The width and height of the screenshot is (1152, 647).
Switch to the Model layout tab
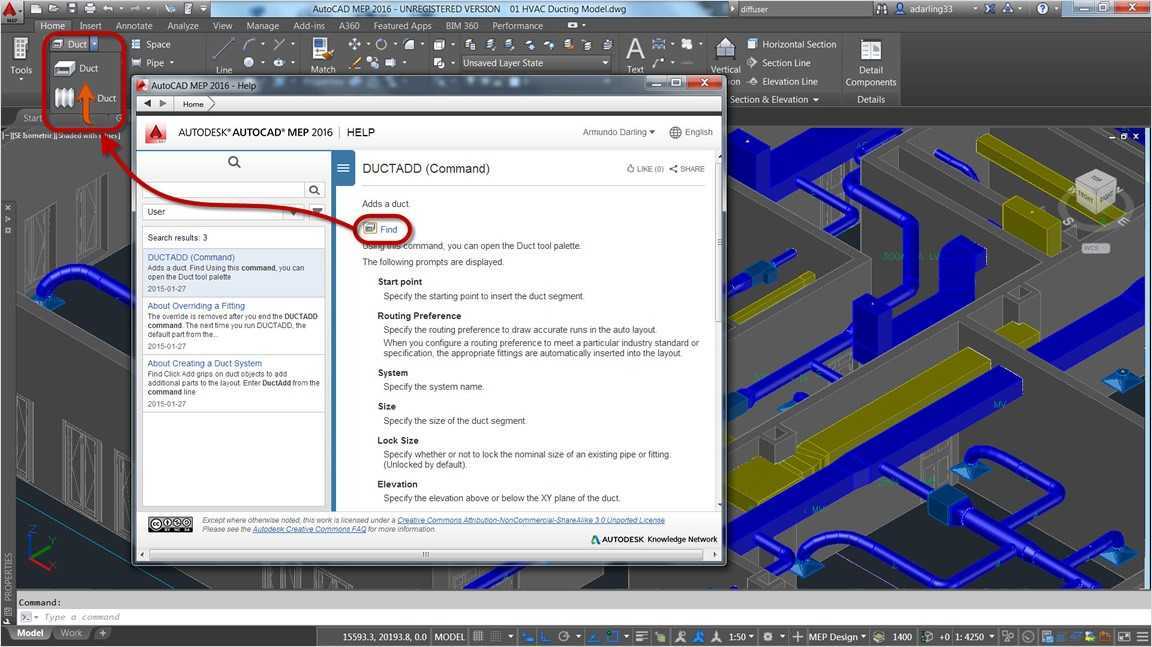(x=30, y=633)
